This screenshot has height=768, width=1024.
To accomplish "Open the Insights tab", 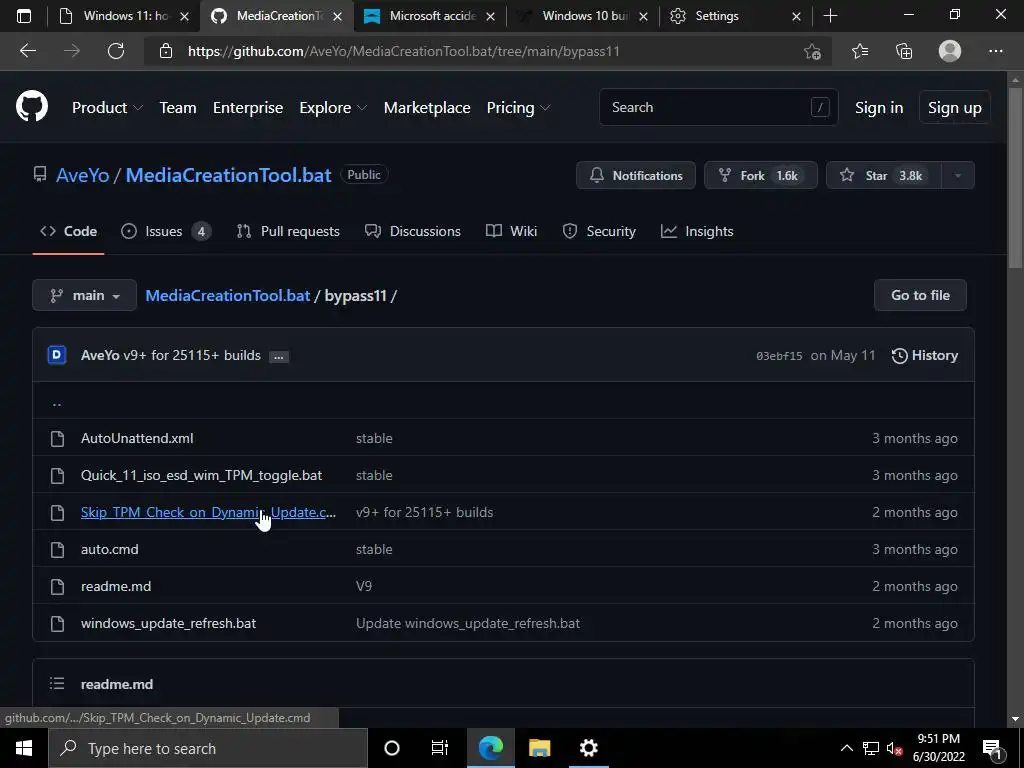I will point(697,231).
